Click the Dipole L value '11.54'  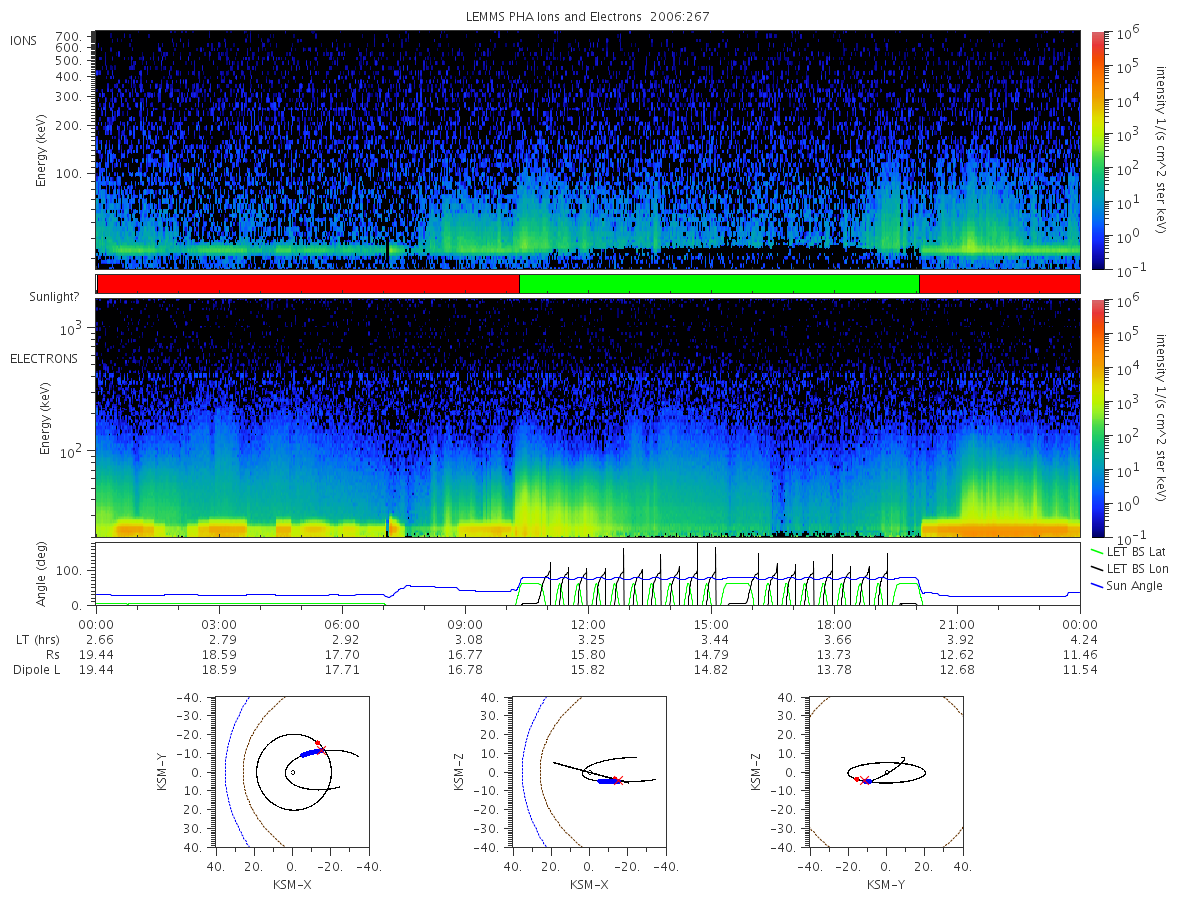click(x=1080, y=670)
